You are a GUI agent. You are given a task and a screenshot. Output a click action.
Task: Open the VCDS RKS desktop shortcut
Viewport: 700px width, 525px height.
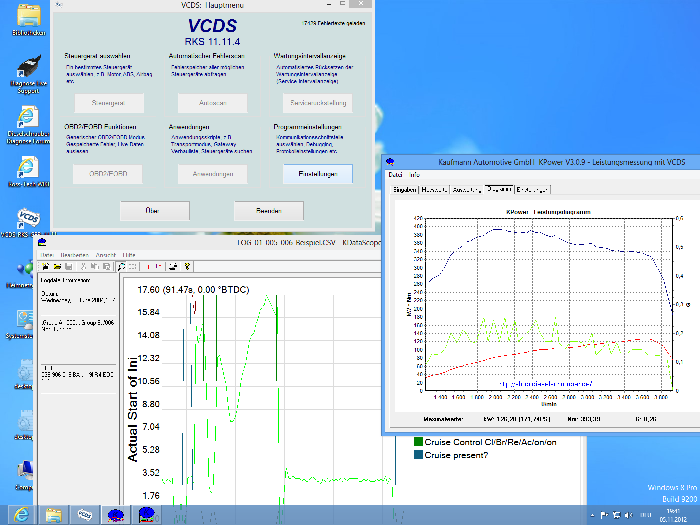pos(29,222)
